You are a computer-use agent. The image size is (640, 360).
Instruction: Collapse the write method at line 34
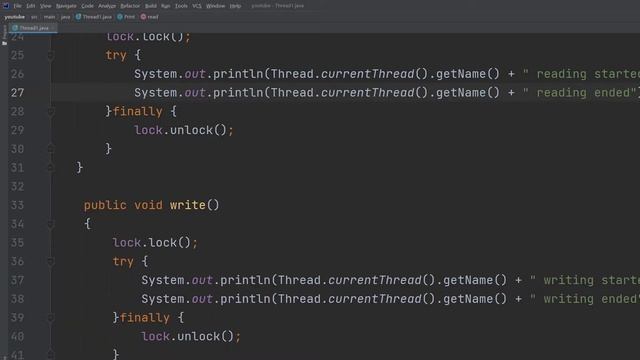pos(51,224)
